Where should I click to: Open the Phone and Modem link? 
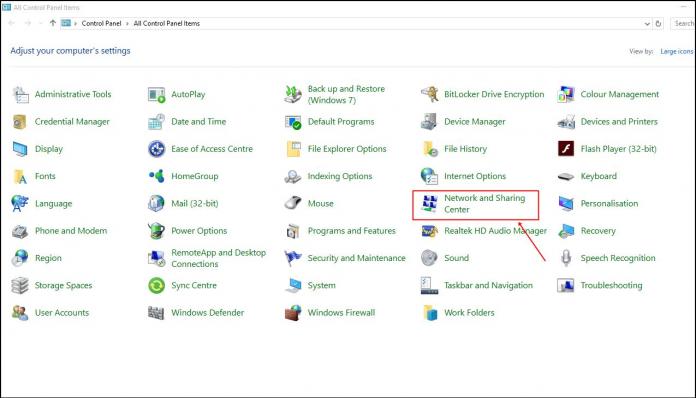tap(71, 231)
